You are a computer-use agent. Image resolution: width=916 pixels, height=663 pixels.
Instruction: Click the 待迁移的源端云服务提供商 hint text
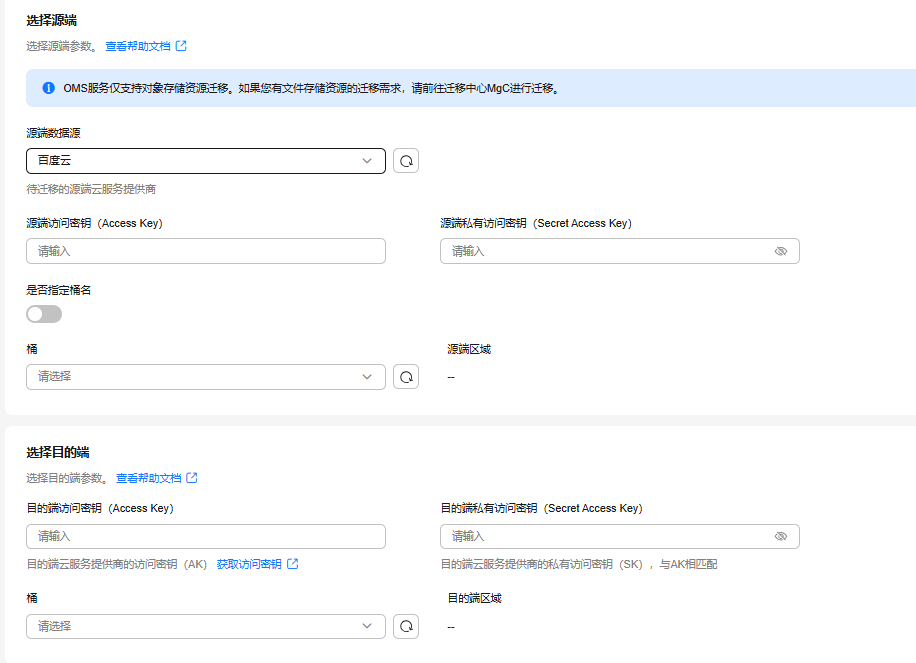[91, 189]
